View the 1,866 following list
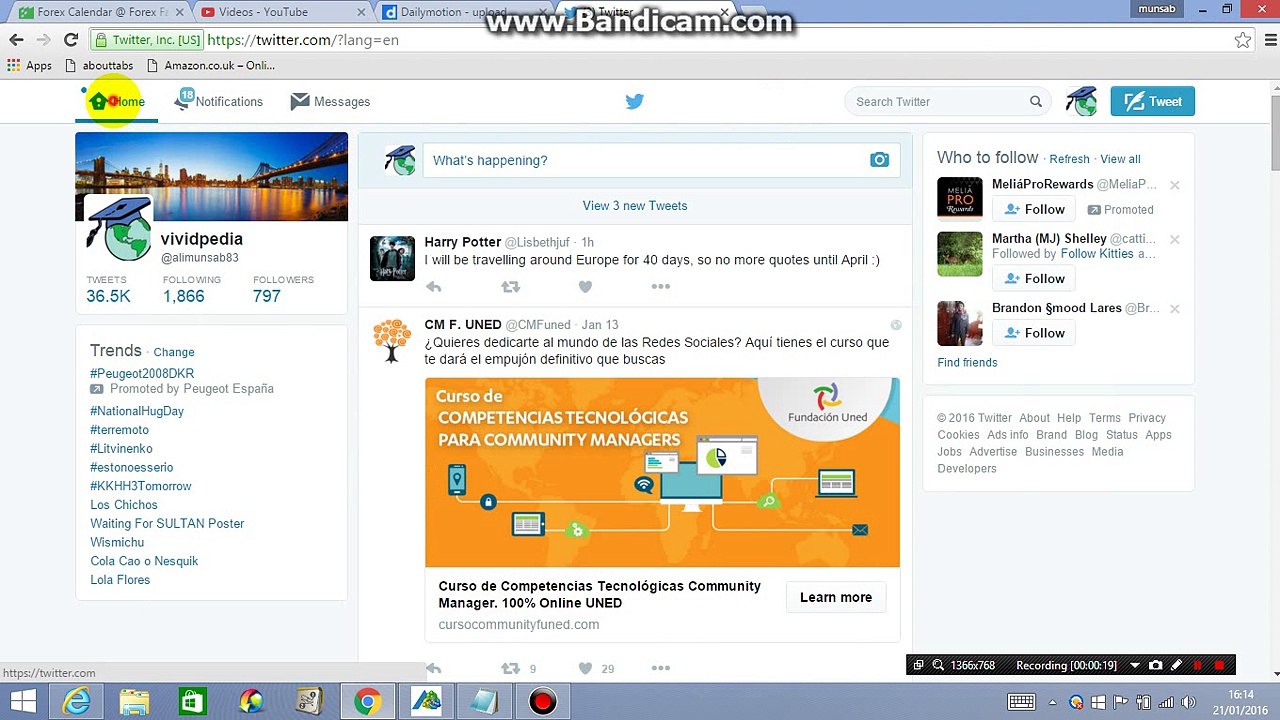 (183, 296)
